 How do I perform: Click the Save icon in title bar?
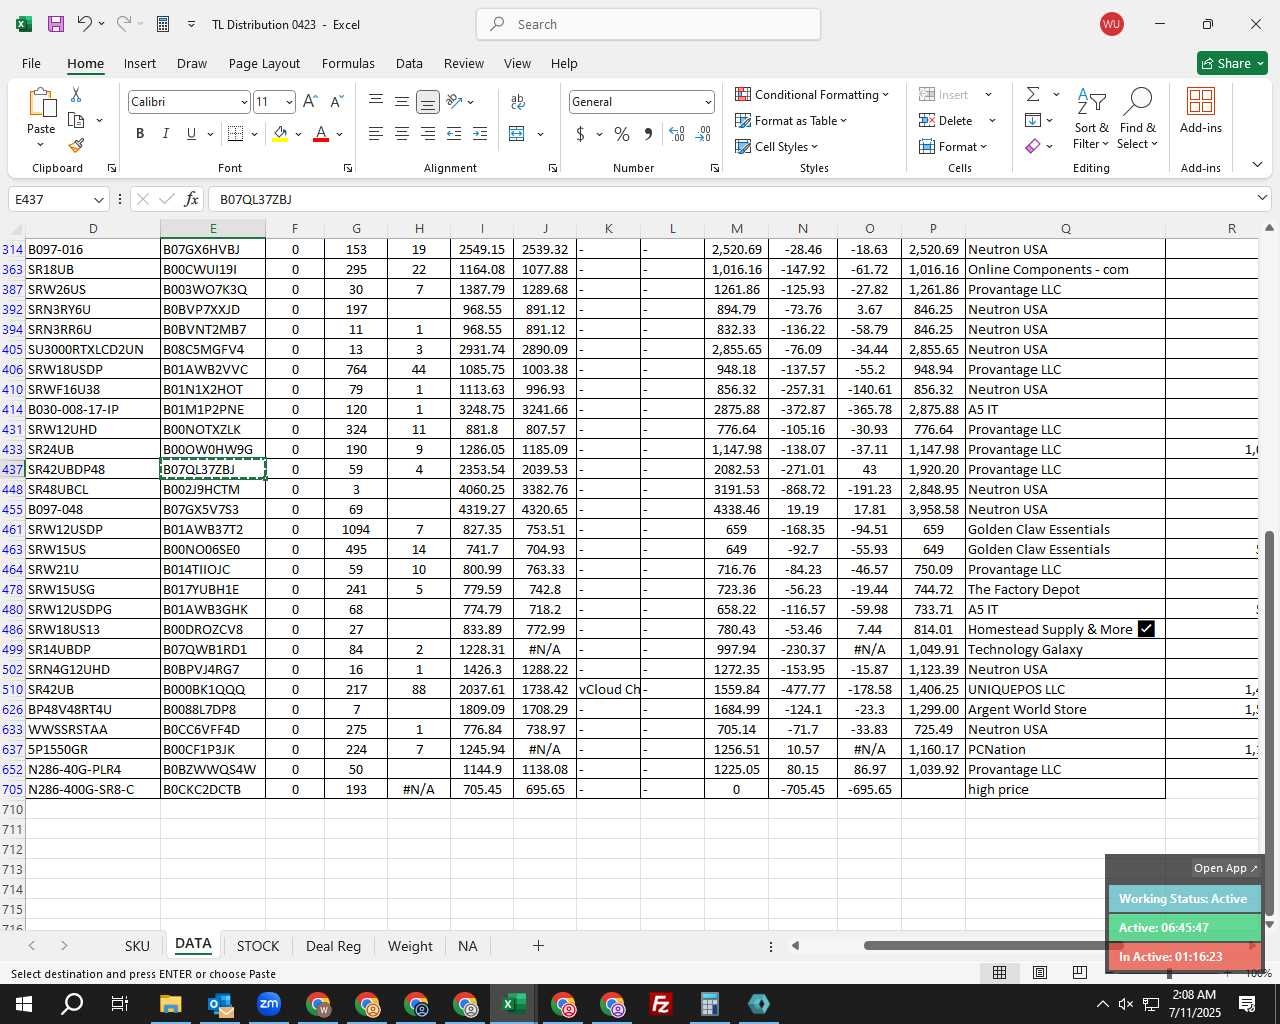[x=56, y=24]
